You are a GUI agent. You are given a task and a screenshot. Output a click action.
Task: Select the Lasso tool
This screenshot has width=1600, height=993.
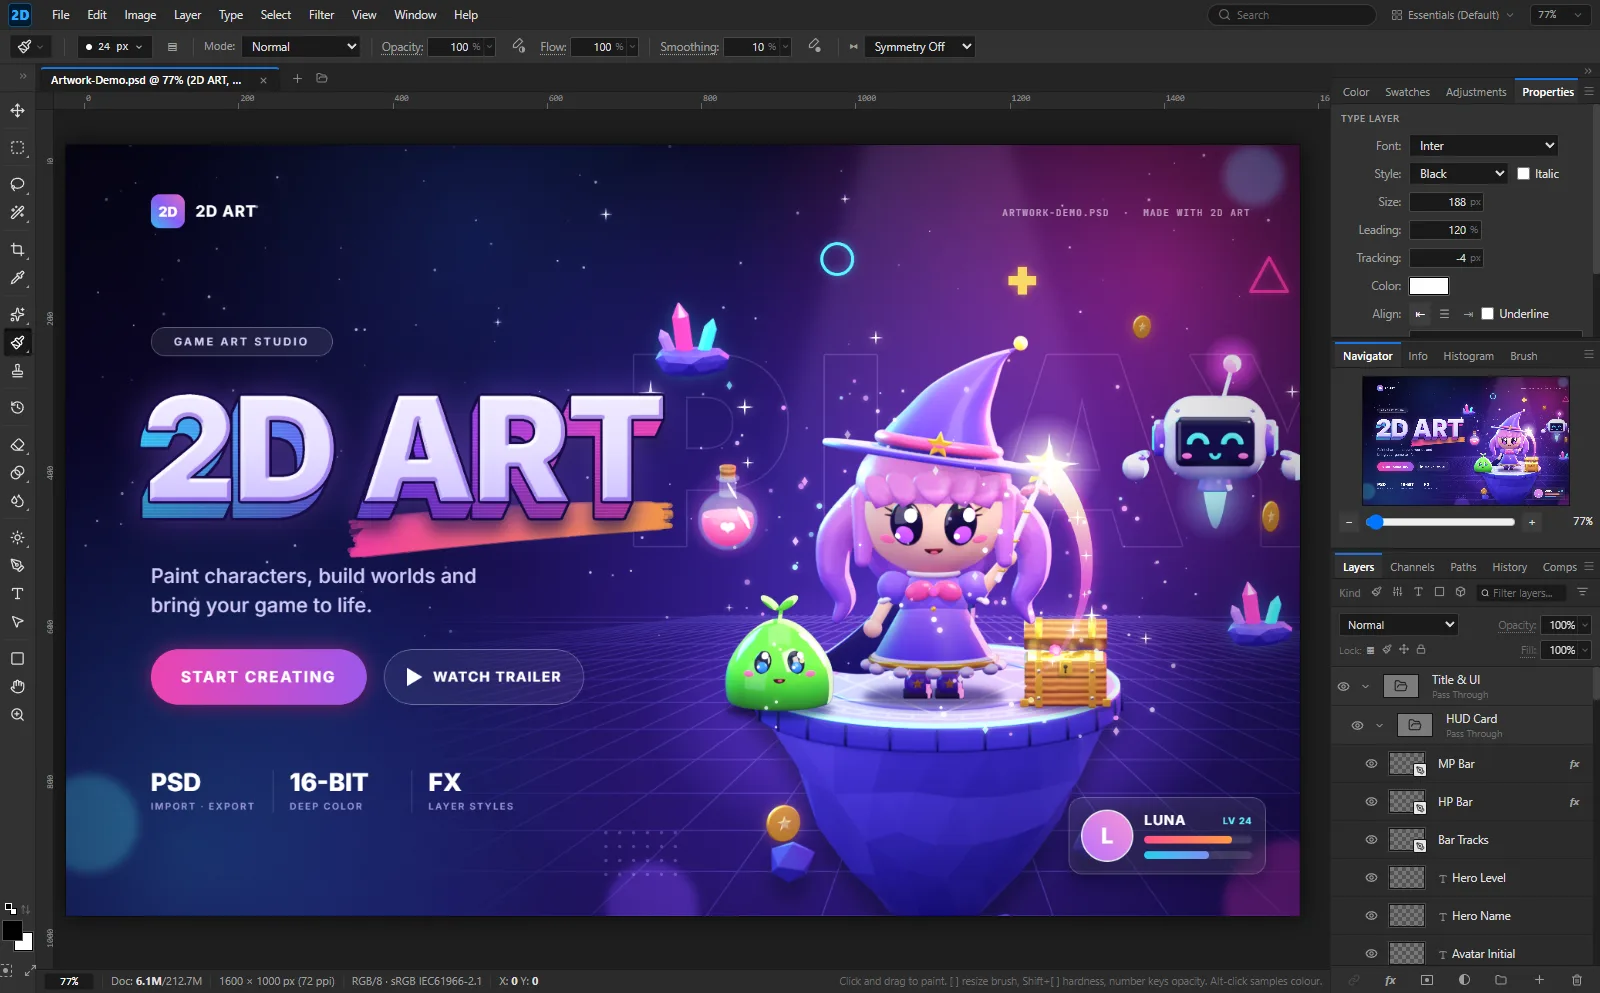[17, 185]
